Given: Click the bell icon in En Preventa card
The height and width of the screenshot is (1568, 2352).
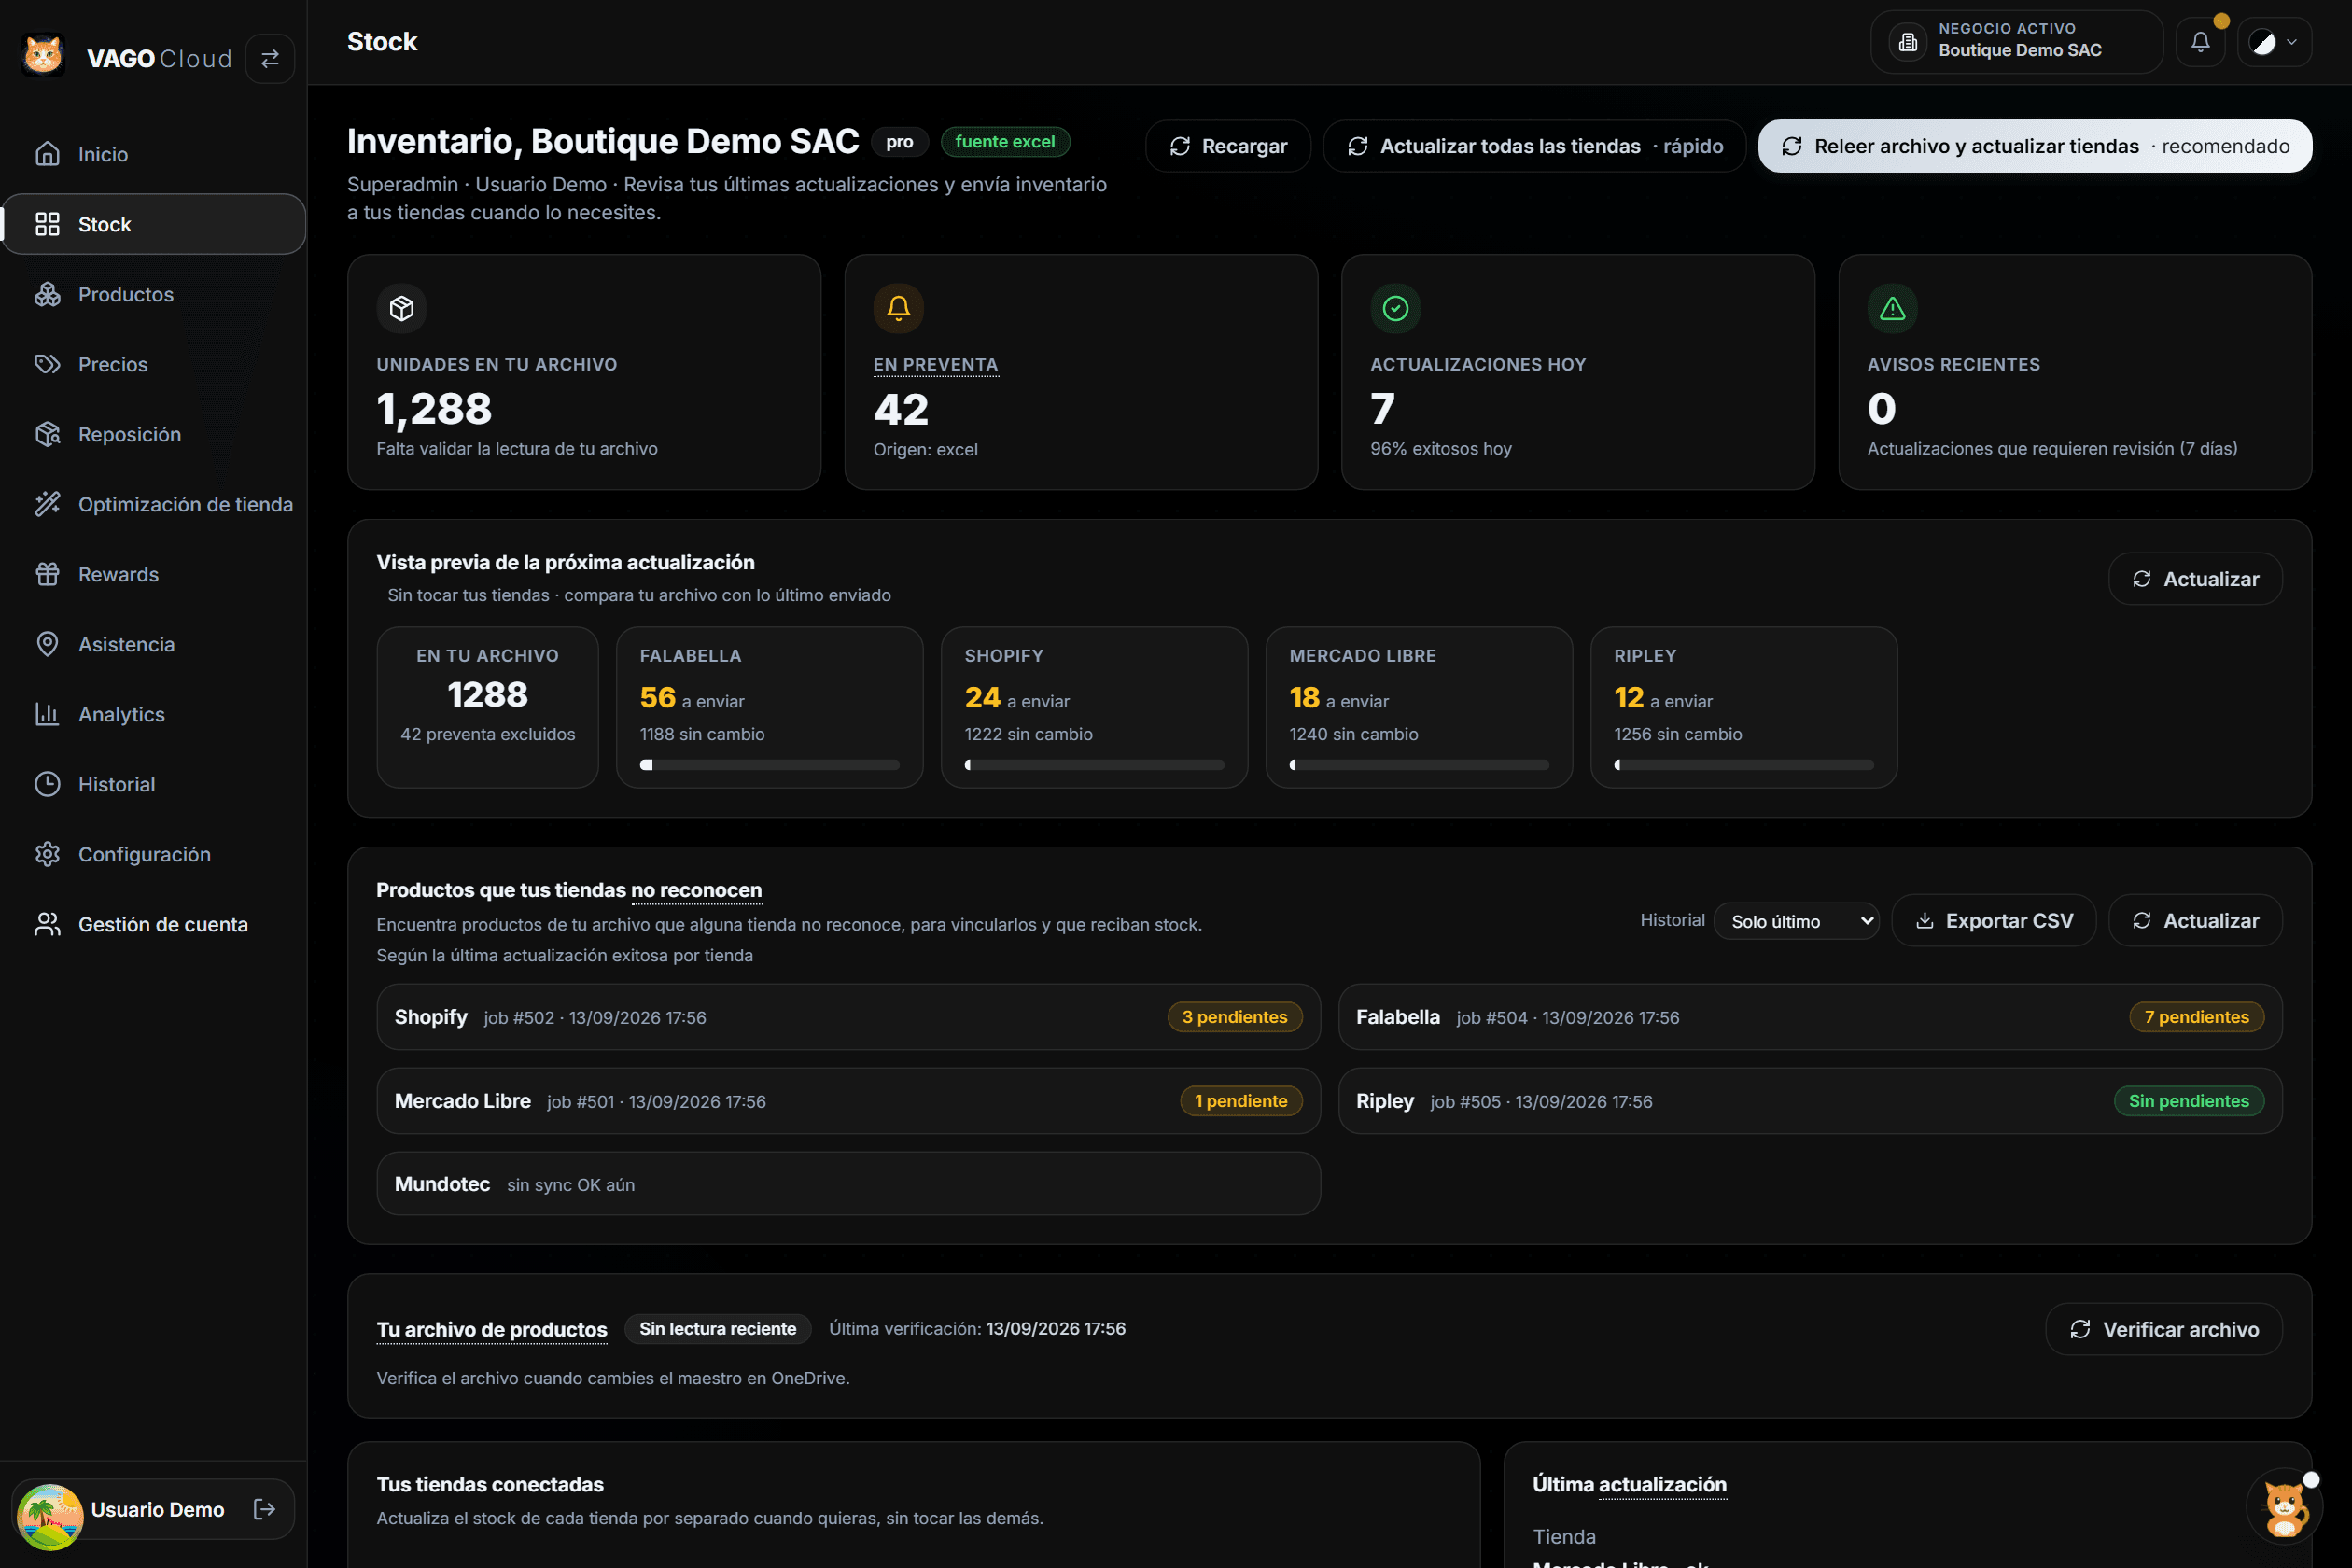Looking at the screenshot, I should [x=899, y=308].
